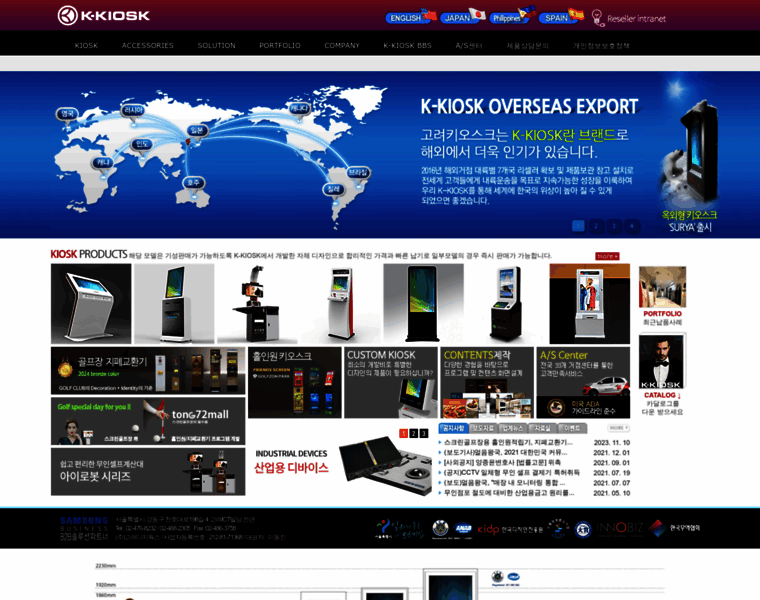Open the Reseller Intranet link
760x600 pixels.
[x=630, y=18]
